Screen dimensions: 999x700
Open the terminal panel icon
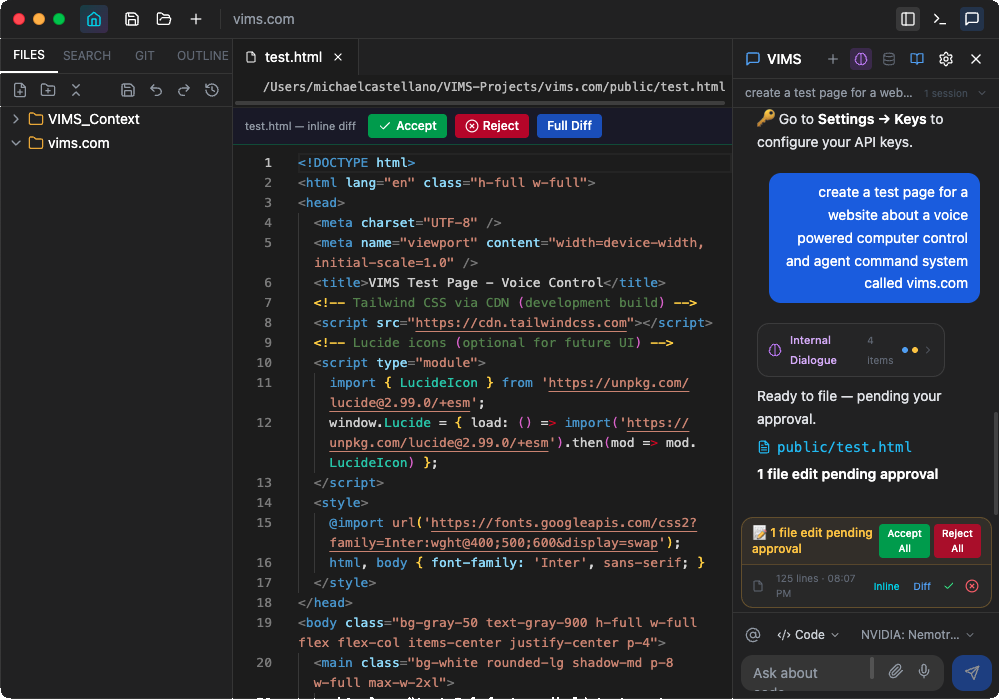939,19
